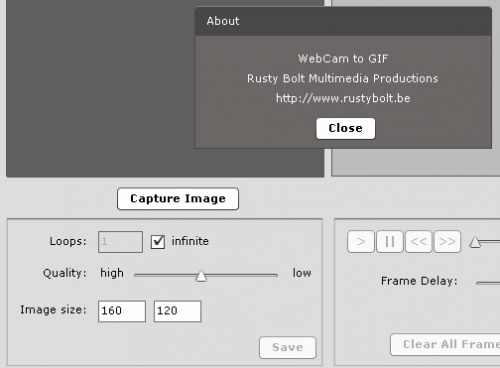Close the About dialog
Screen dimensions: 500x368
tap(345, 128)
